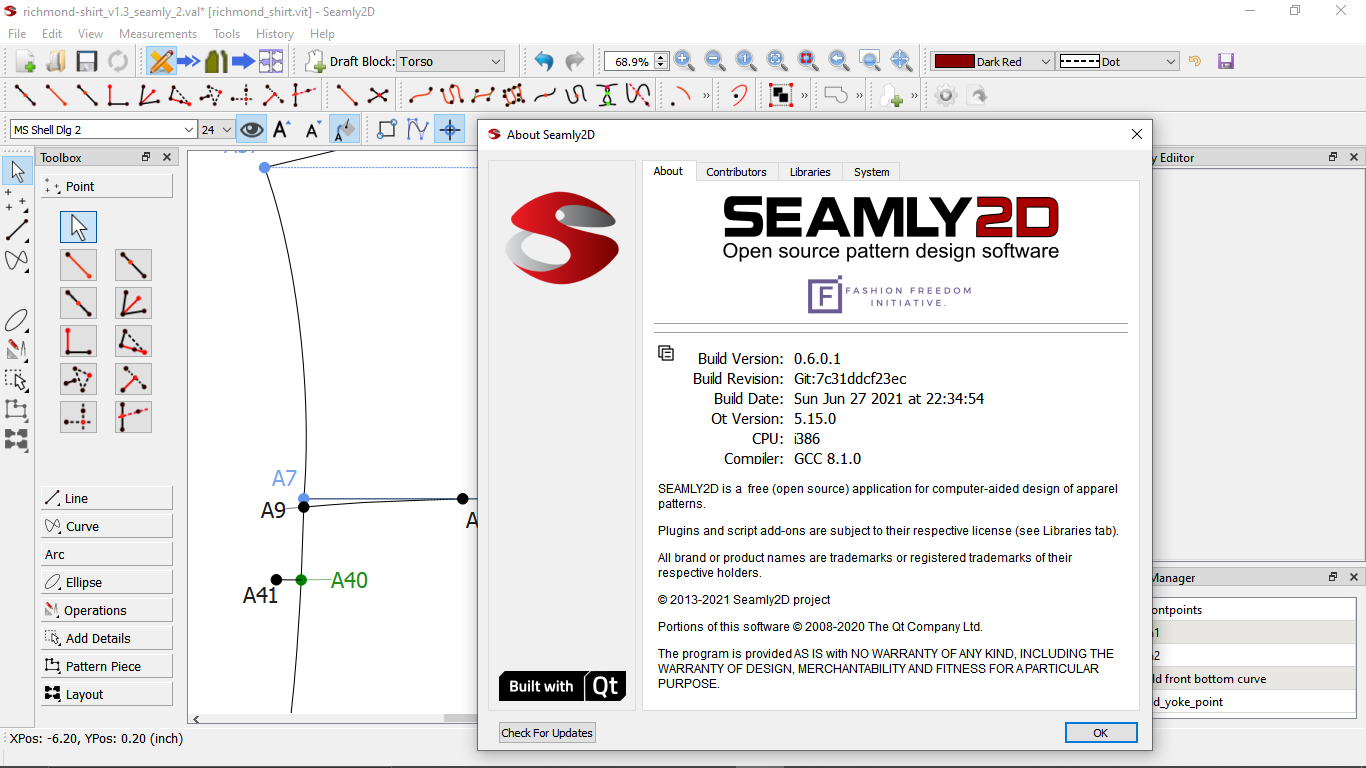
Task: Toggle the point name visibility eye icon
Action: pyautogui.click(x=251, y=129)
